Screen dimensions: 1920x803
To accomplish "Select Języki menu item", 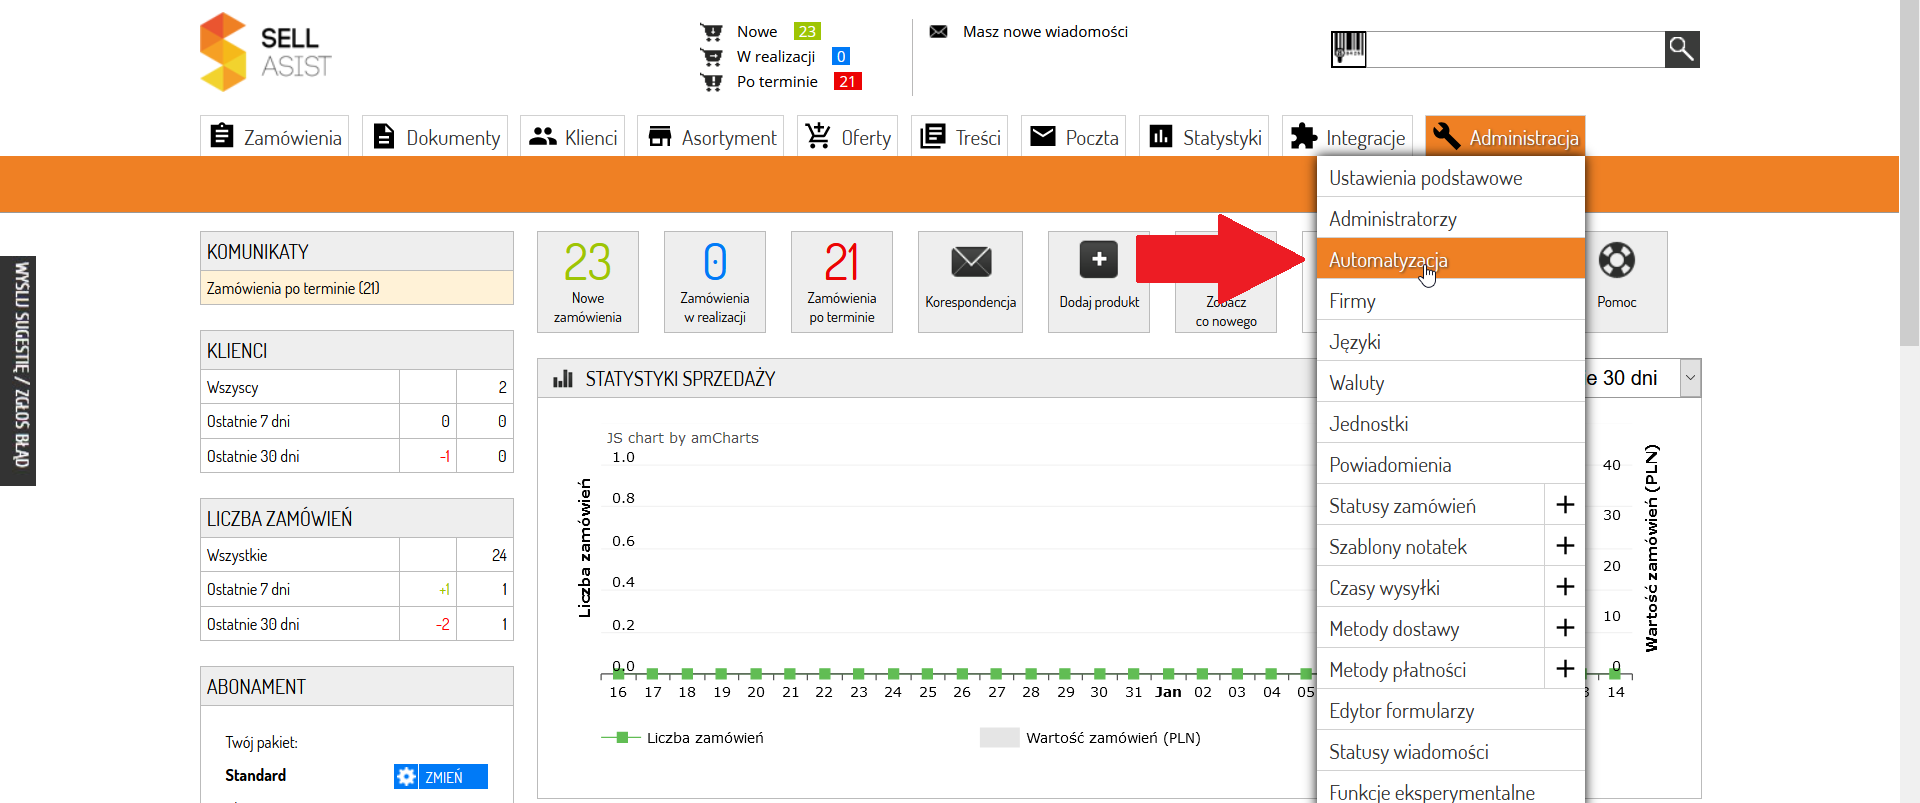I will 1451,342.
